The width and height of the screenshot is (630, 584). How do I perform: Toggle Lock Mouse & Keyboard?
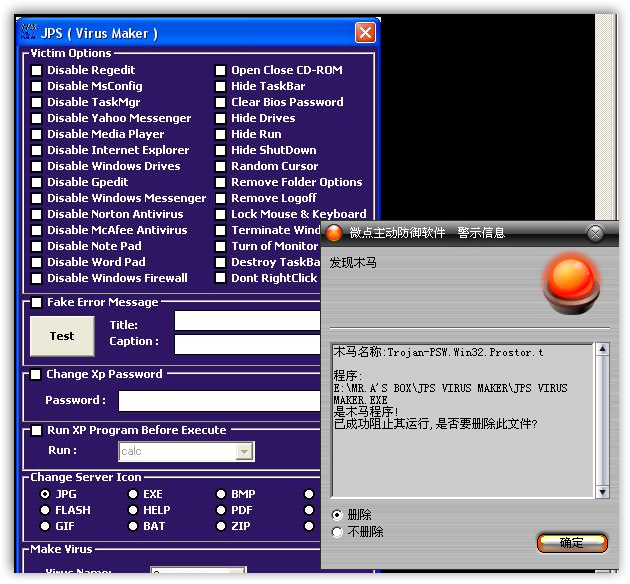click(x=220, y=214)
